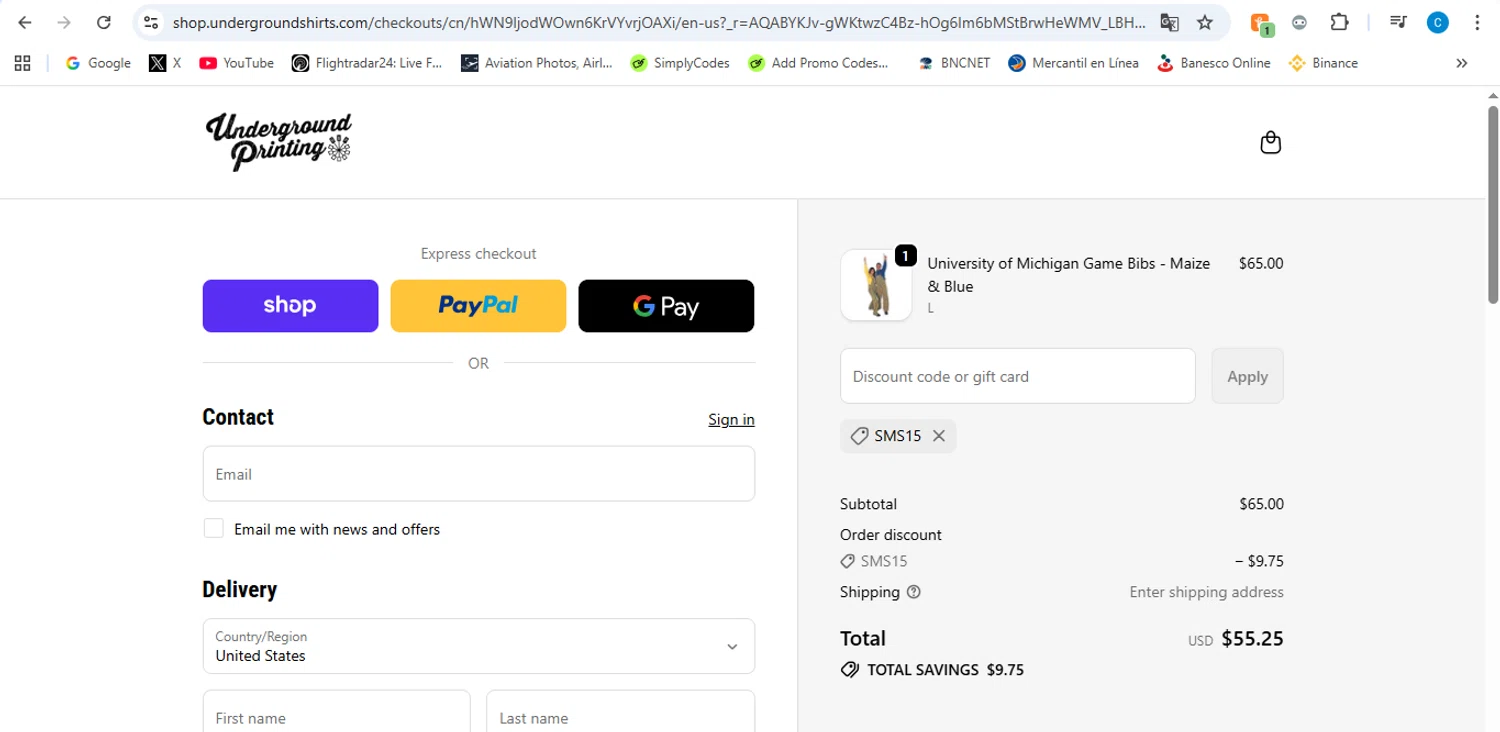Open the apps grid in bookmarks bar
The image size is (1500, 732).
coord(23,63)
